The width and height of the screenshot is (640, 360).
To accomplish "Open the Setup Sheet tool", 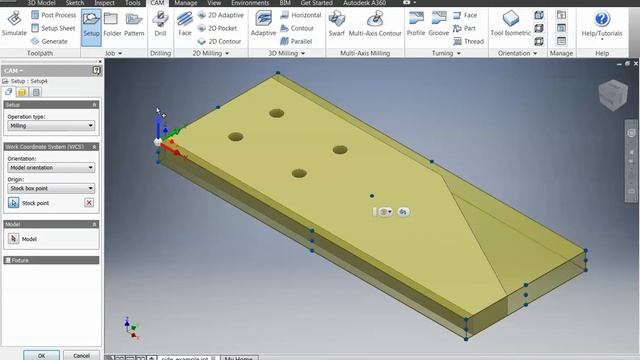I will pyautogui.click(x=53, y=28).
